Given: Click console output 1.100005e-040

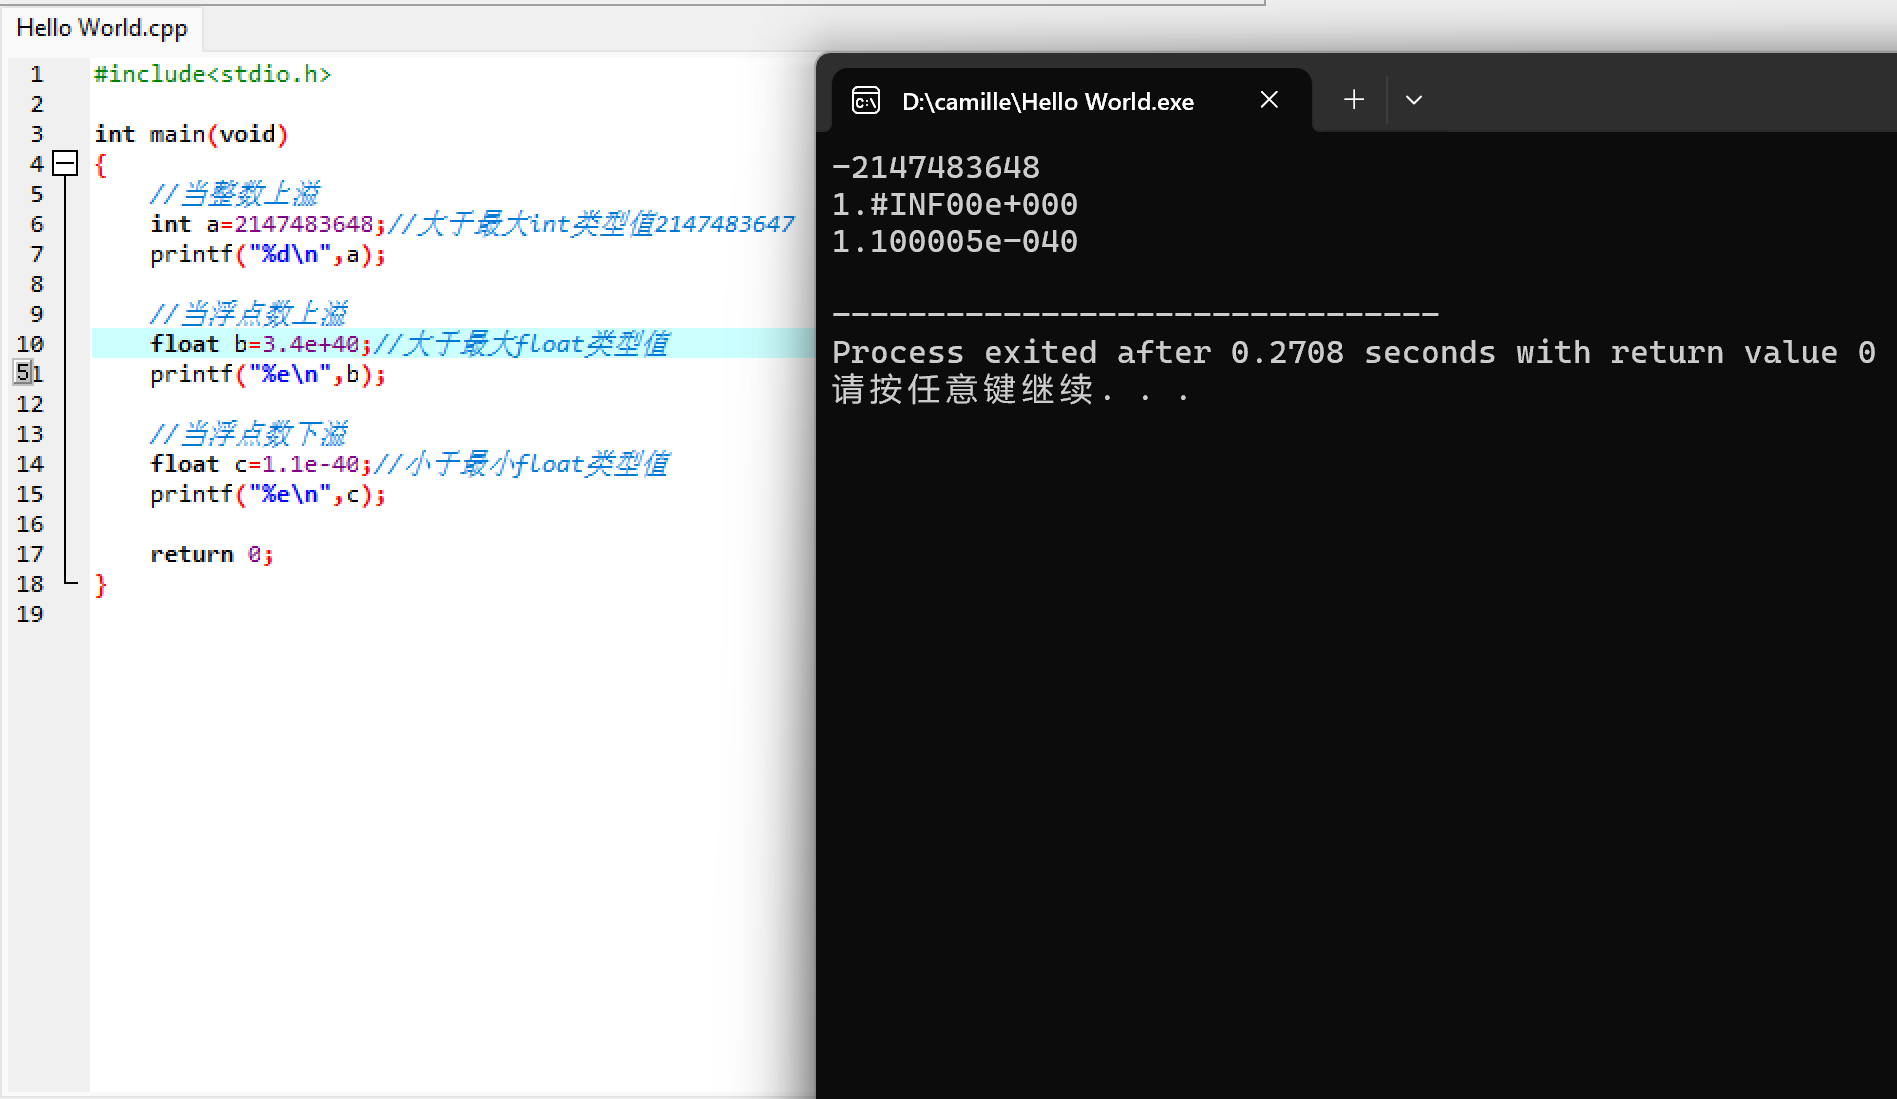Looking at the screenshot, I should click(955, 241).
